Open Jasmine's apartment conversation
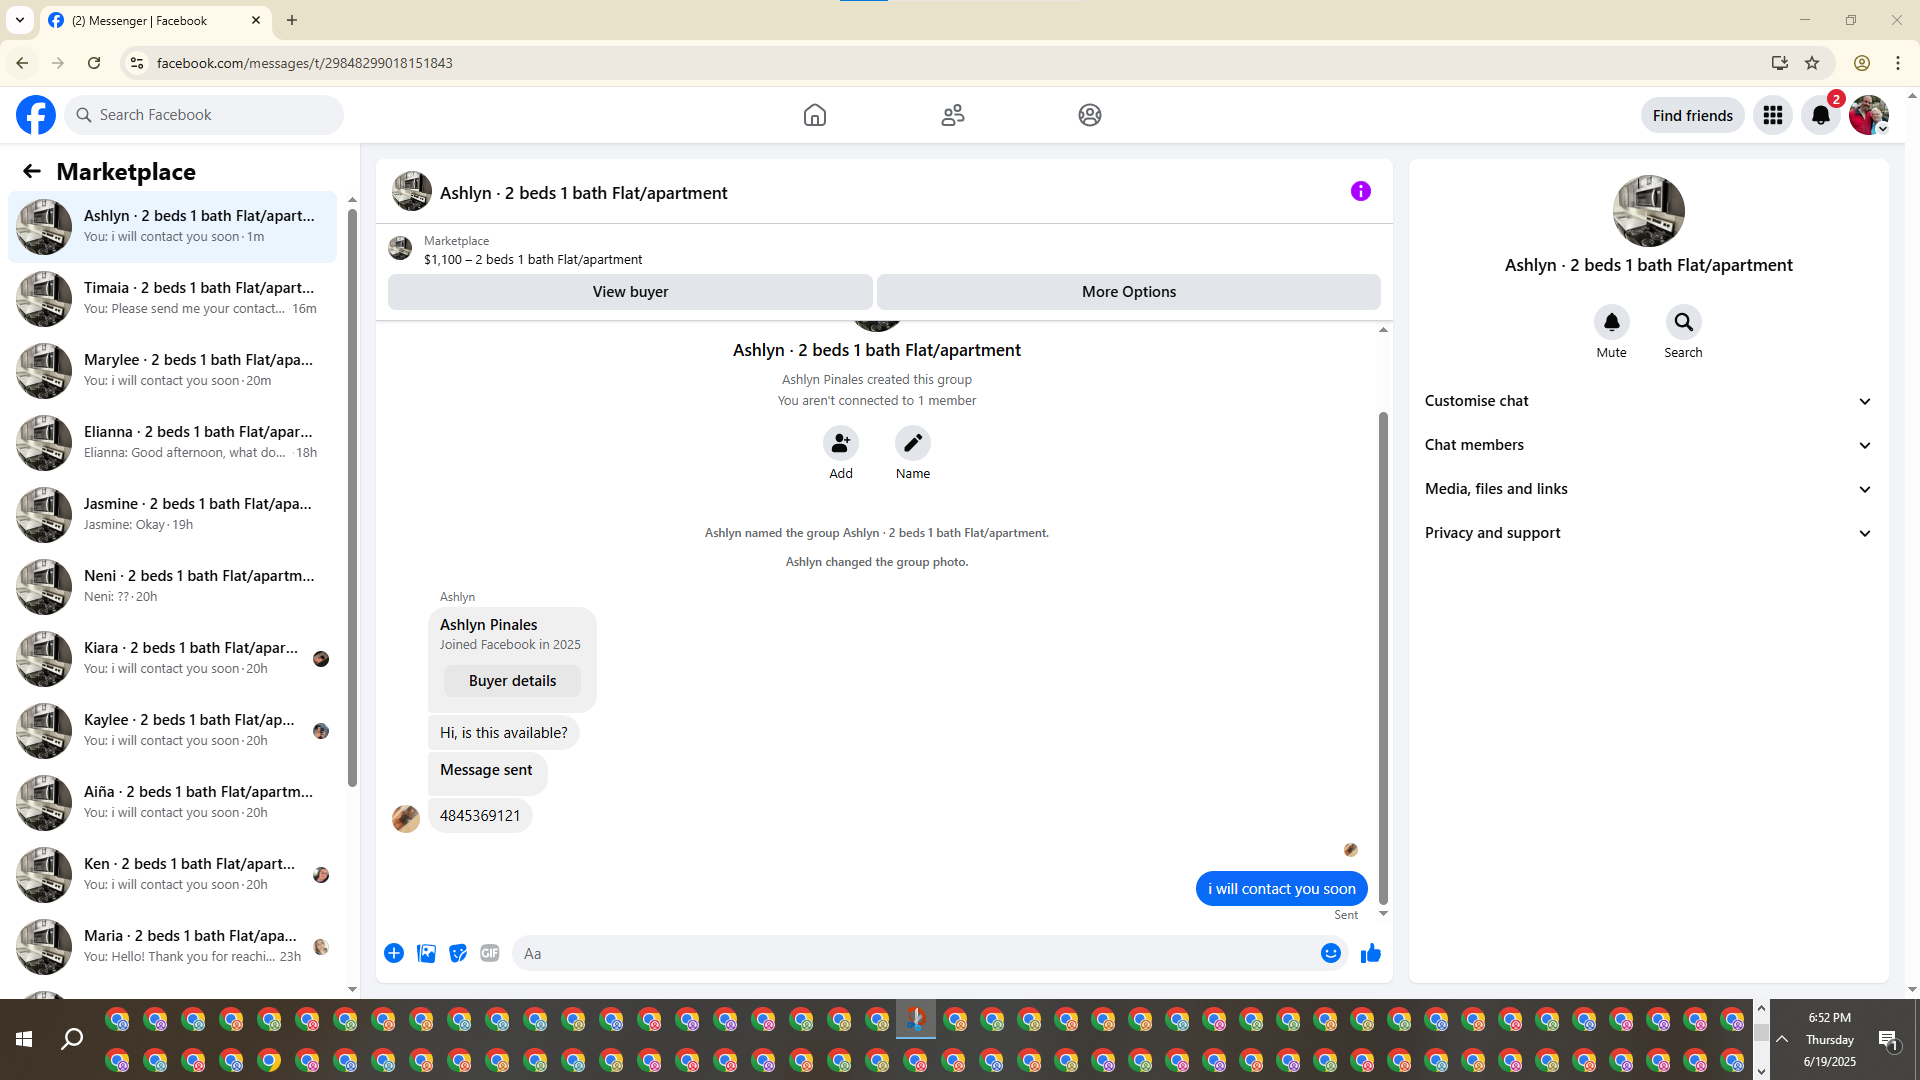Screen dimensions: 1920x1080 (x=173, y=515)
